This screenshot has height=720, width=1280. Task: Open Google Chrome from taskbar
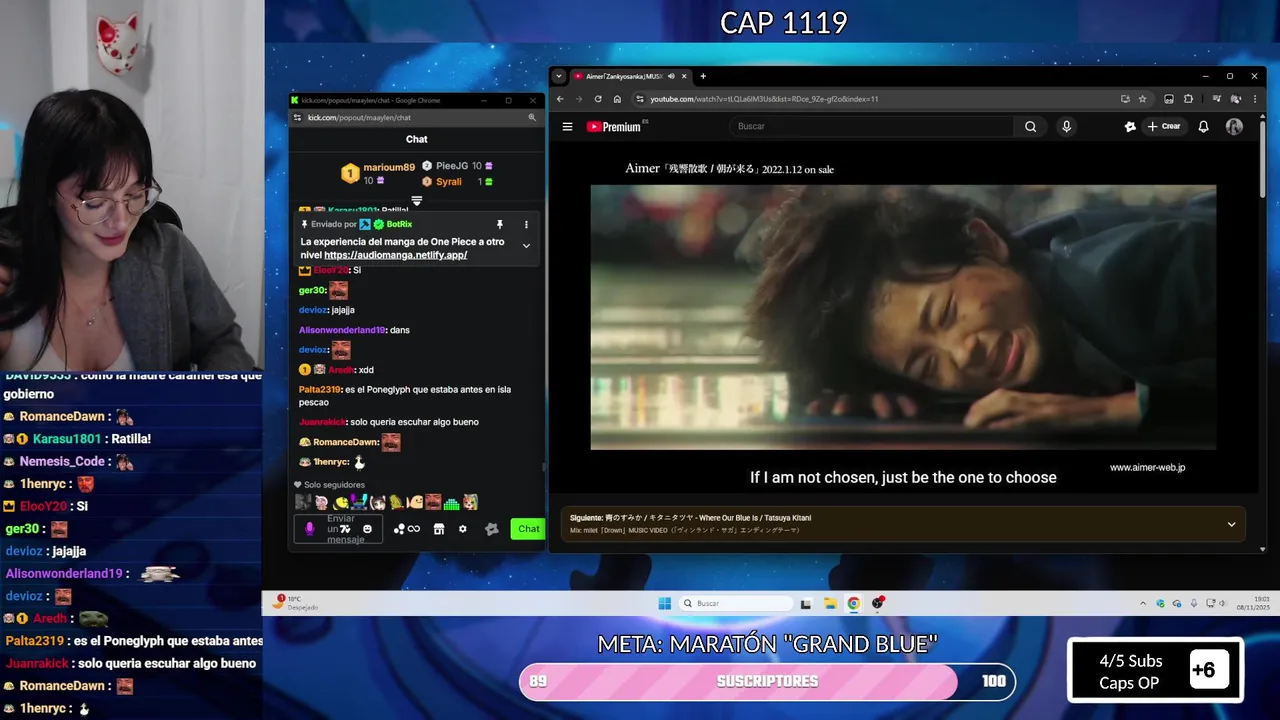853,603
